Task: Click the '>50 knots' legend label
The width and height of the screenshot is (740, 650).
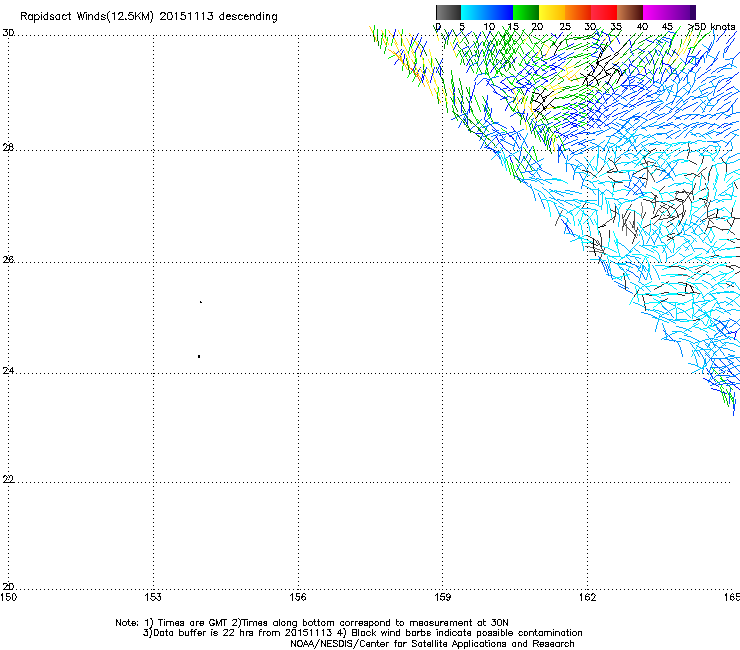Action: [x=712, y=27]
